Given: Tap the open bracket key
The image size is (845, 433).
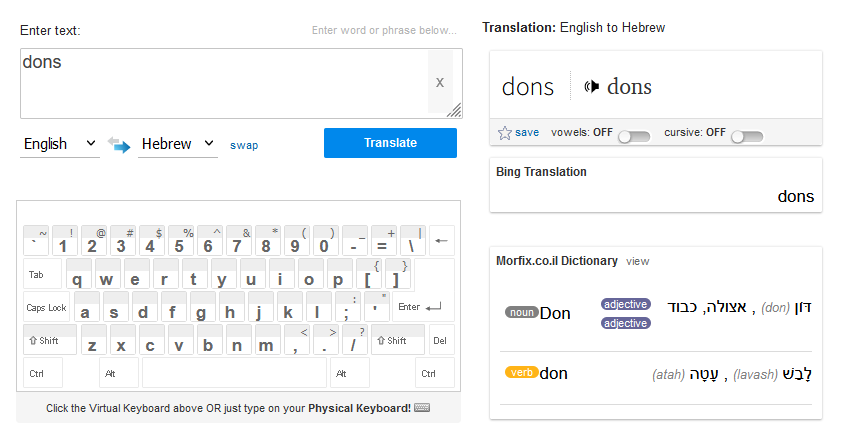Looking at the screenshot, I should click(369, 274).
